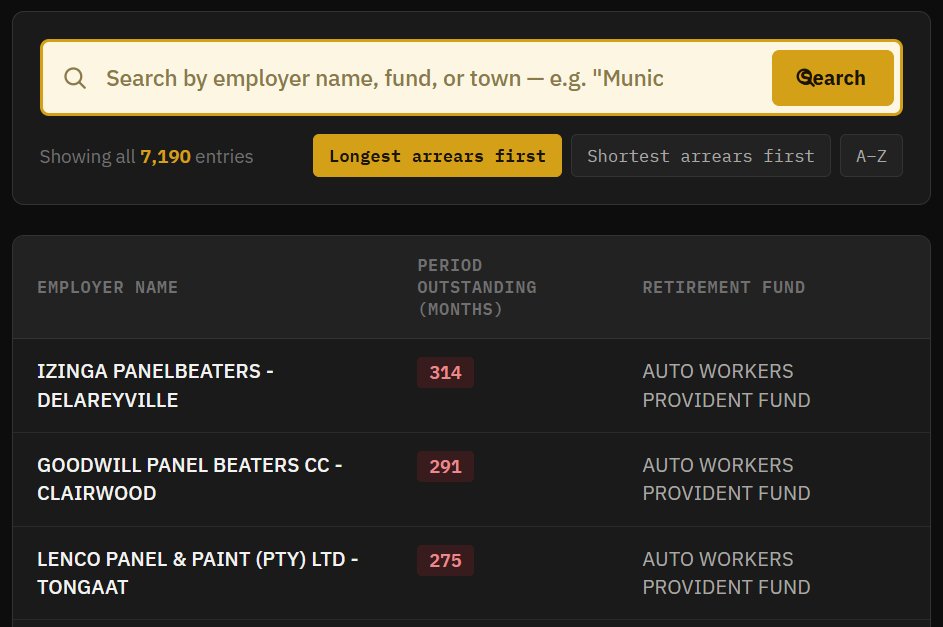This screenshot has height=627, width=943.
Task: Select Goodwill Panel Beaters CC - Clairwood
Action: coord(190,479)
